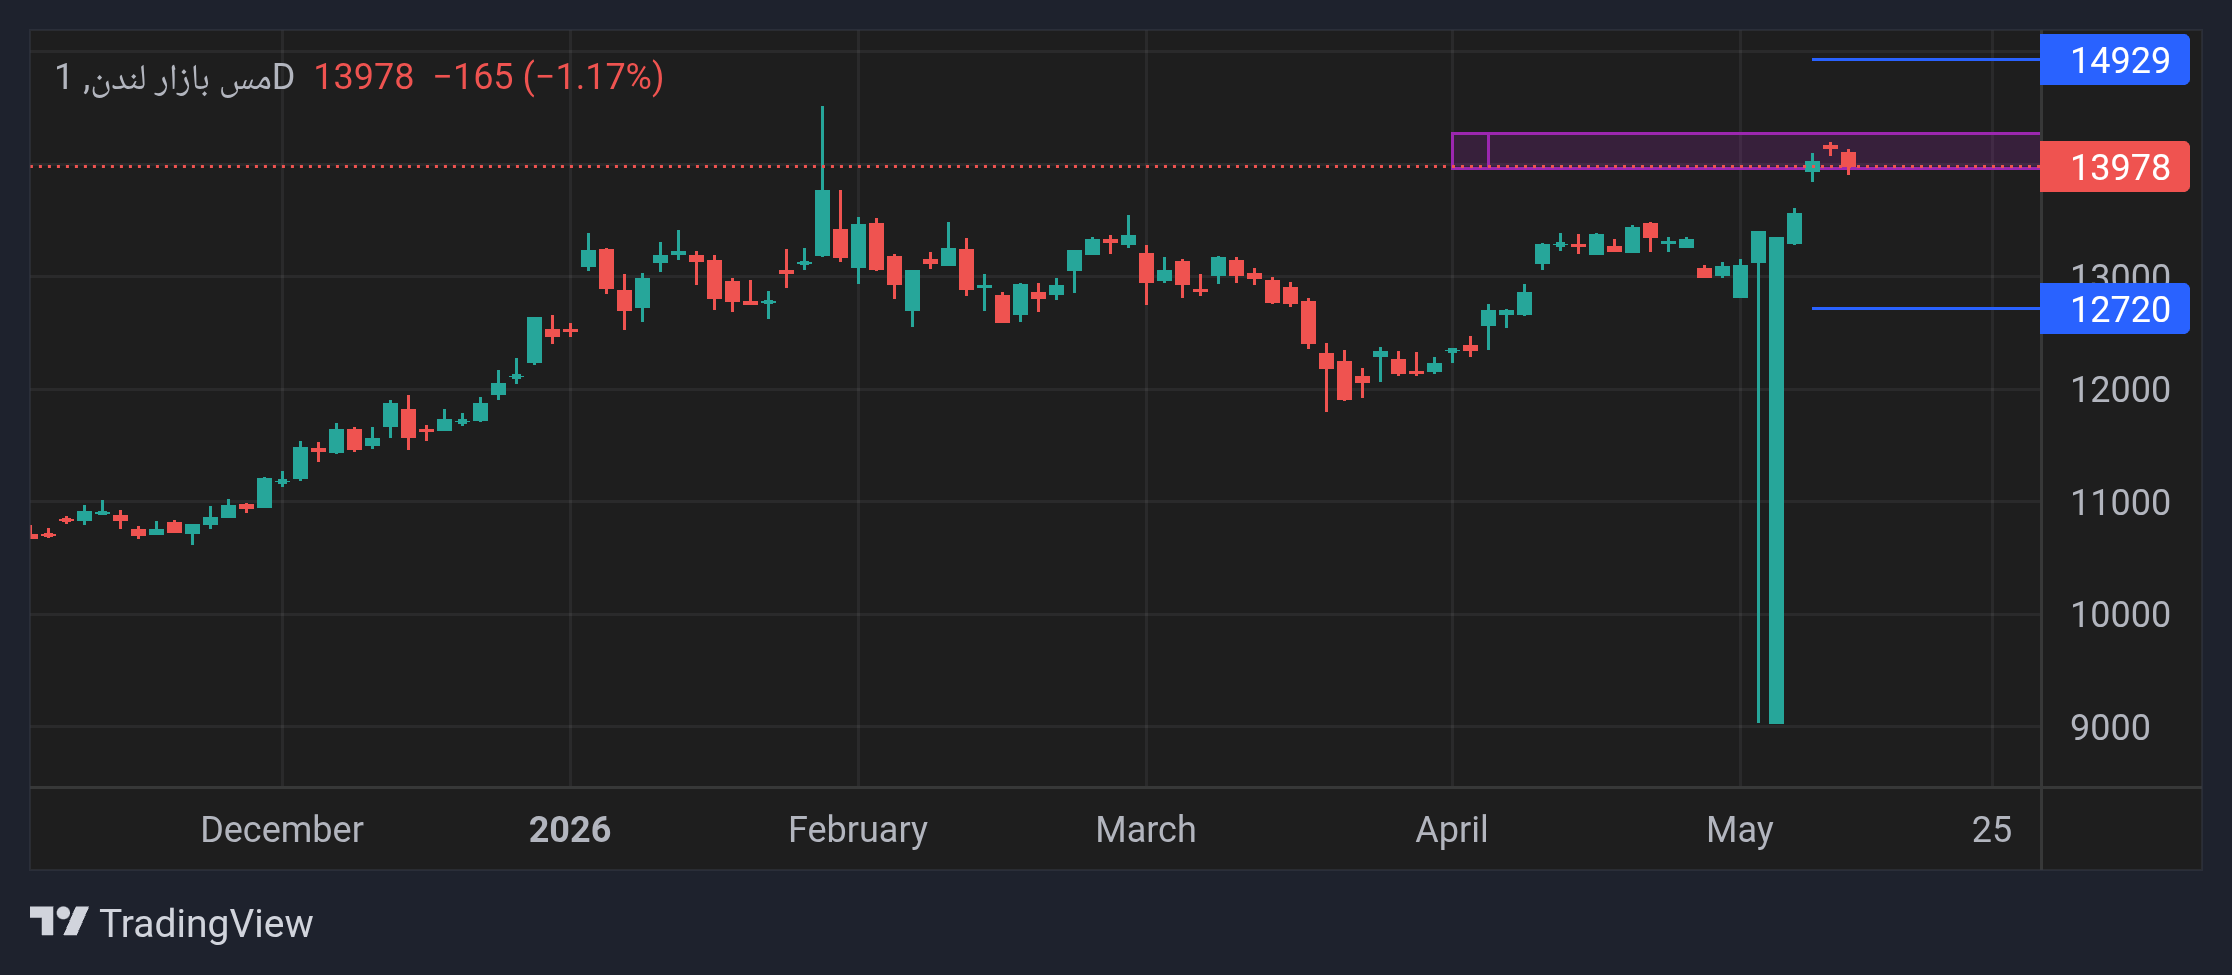Click the 25 date label on time axis
2232x975 pixels.
click(1992, 830)
